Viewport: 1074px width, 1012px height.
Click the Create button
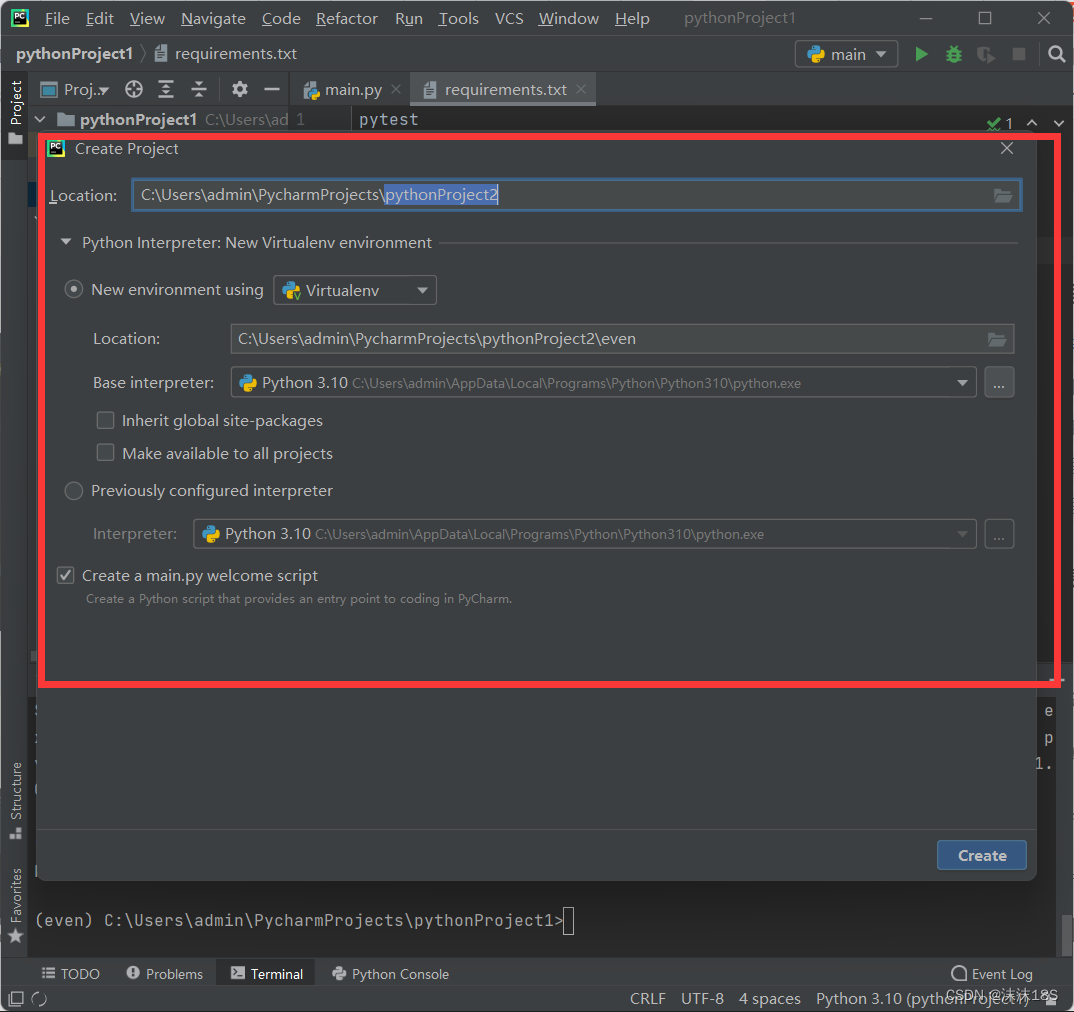[x=982, y=855]
